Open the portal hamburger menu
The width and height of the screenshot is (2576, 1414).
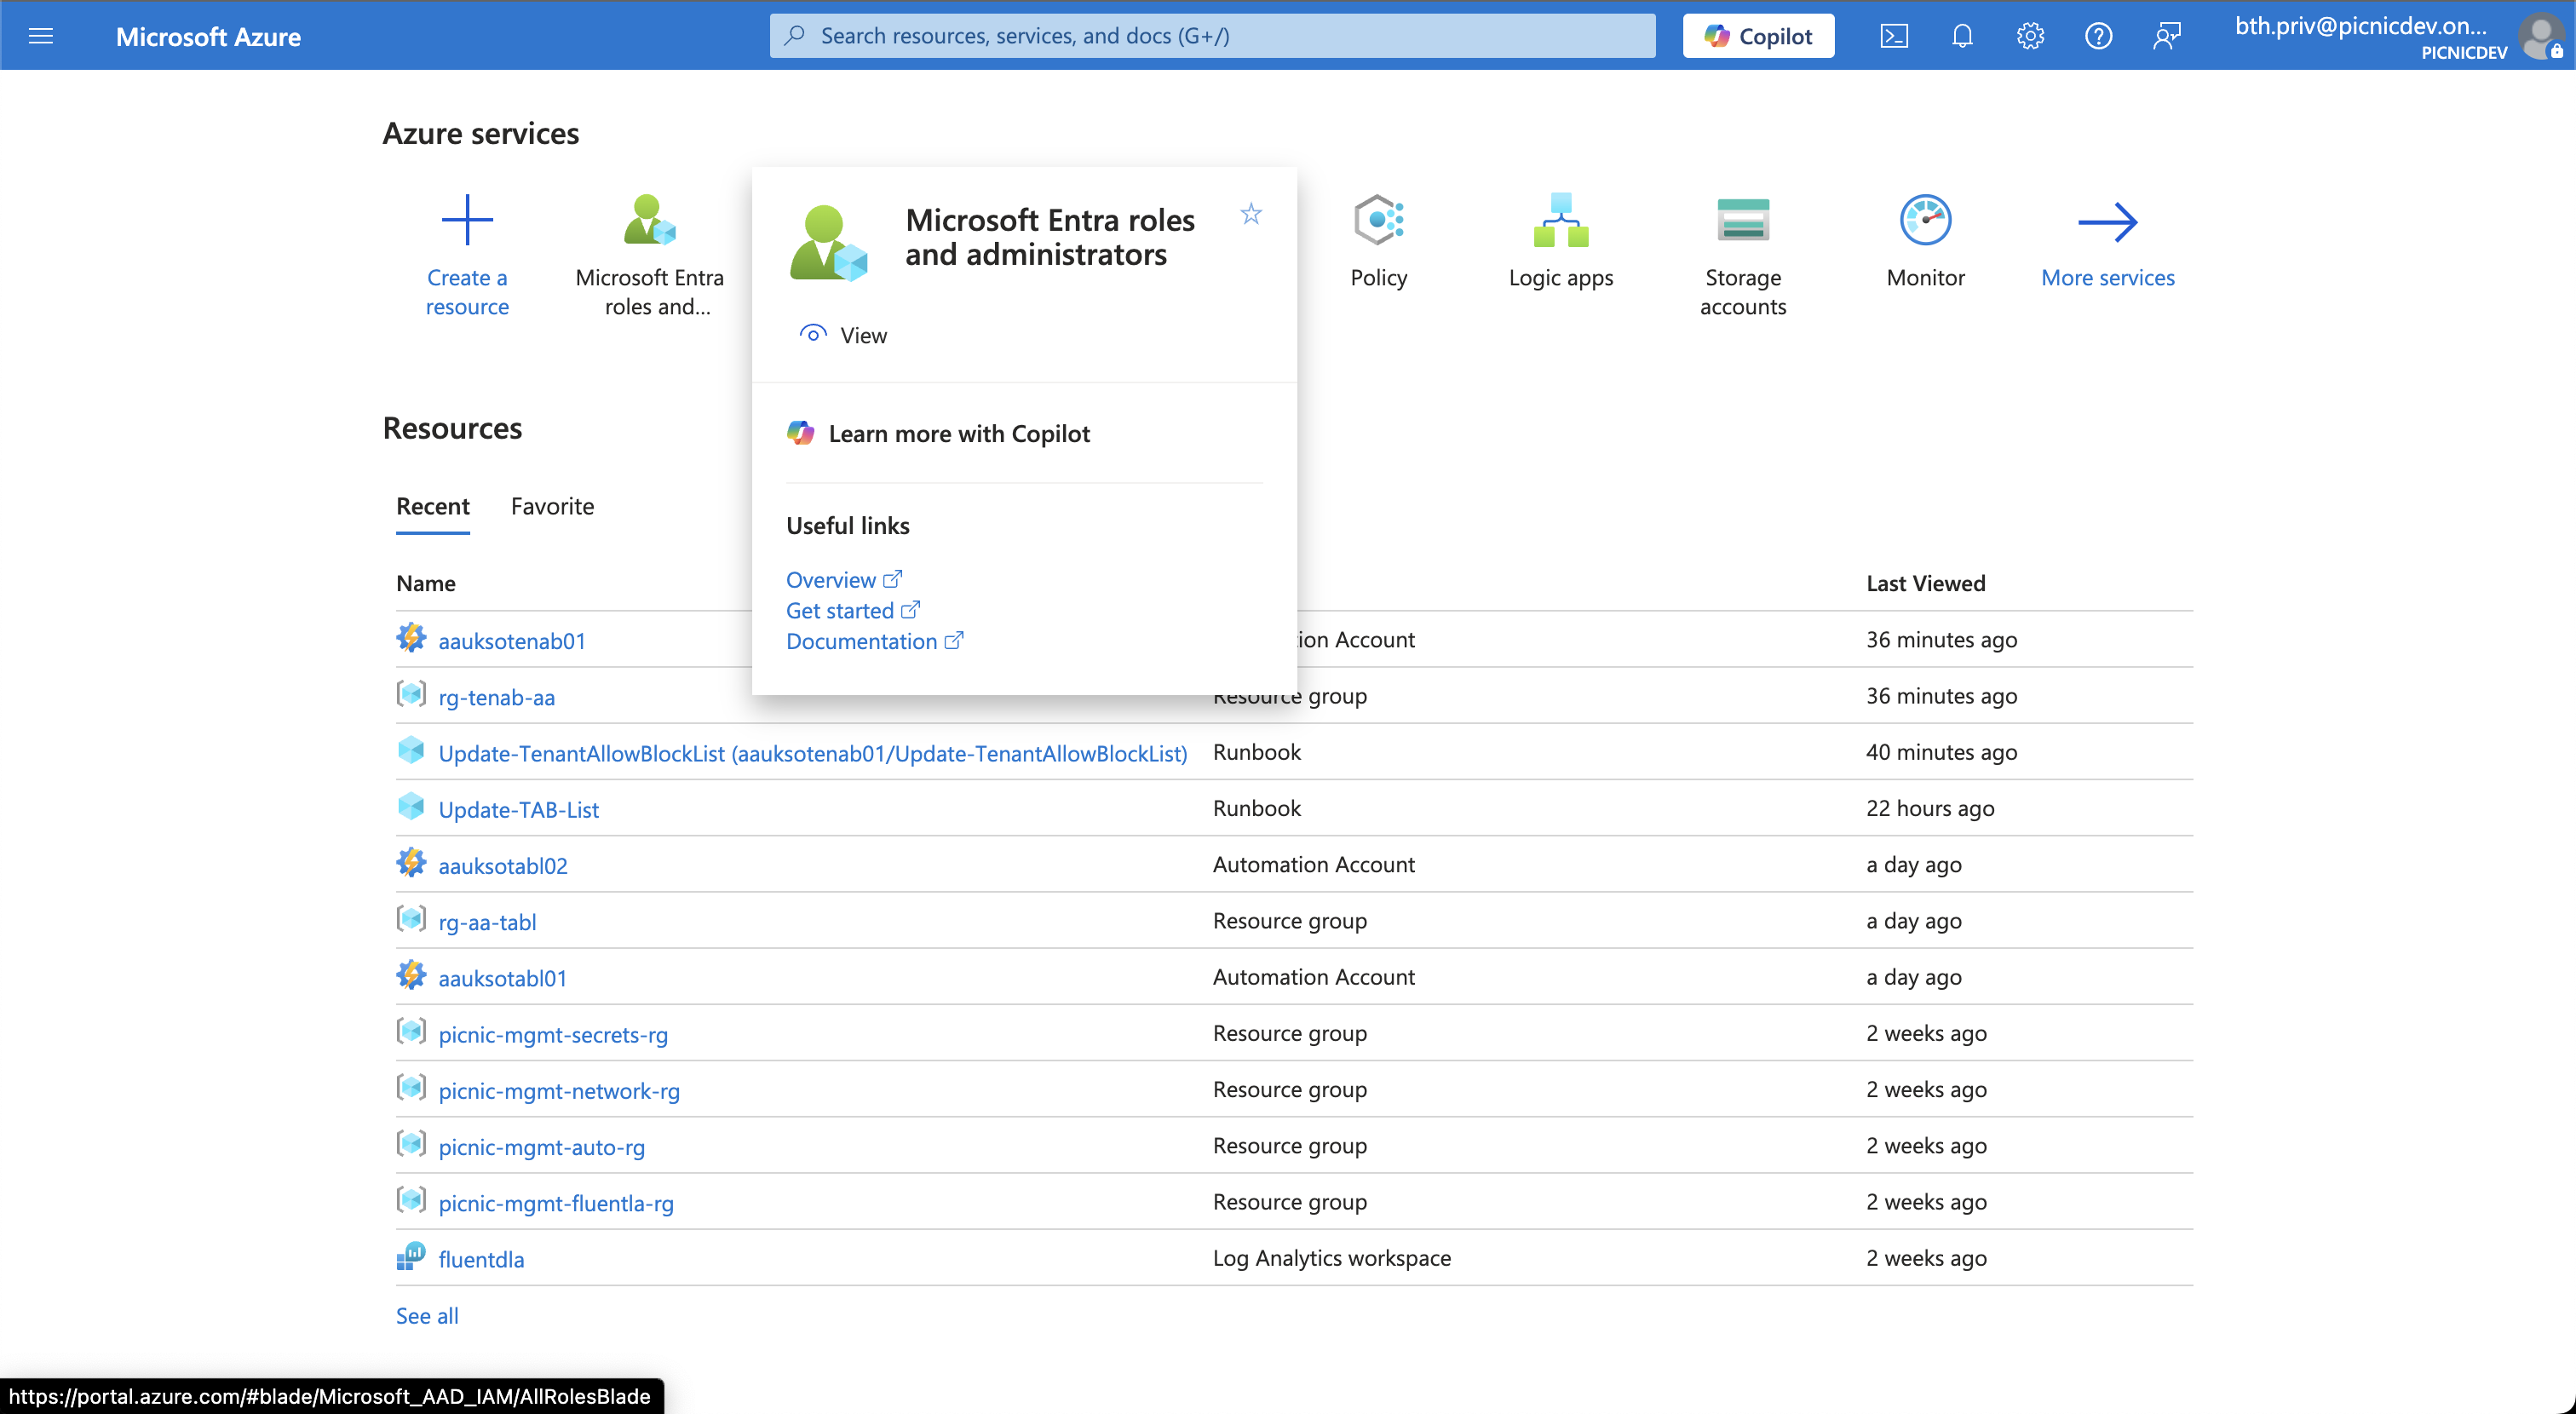click(41, 36)
